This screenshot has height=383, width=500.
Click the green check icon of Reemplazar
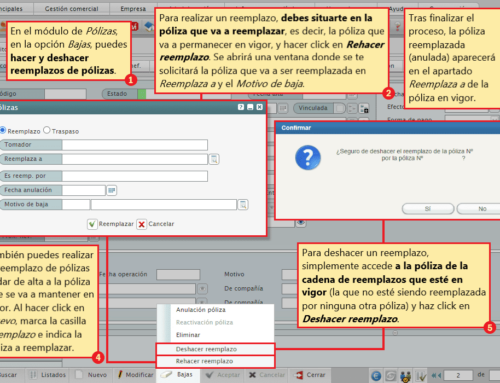tap(92, 224)
